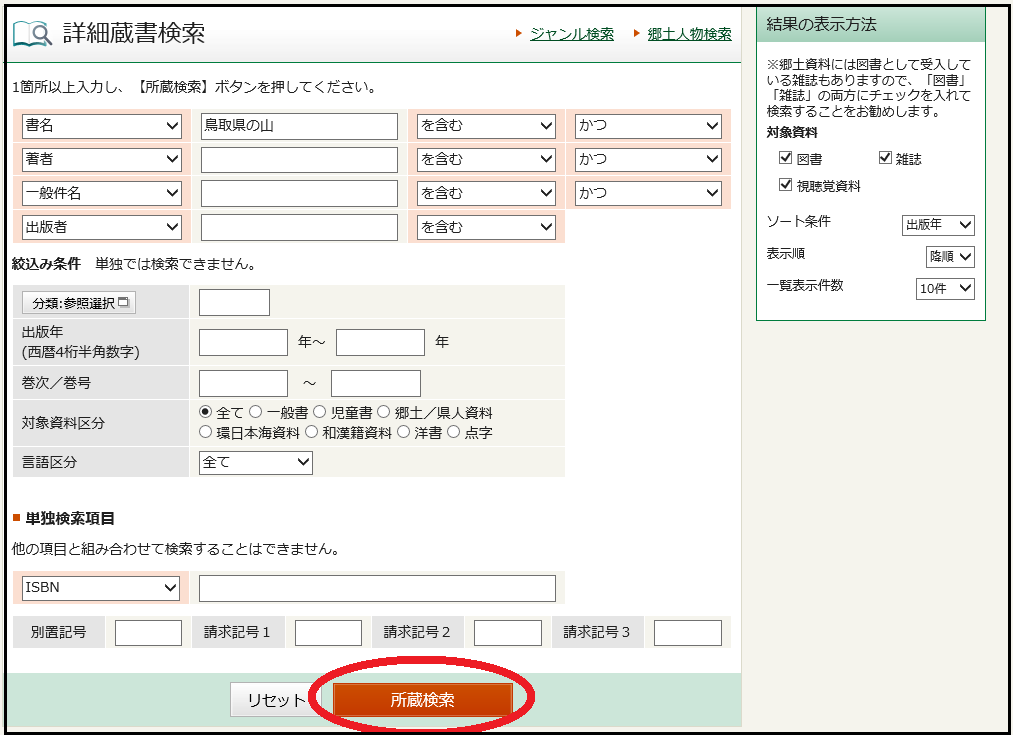1013x735 pixels.
Task: Open the かつ dropdown in the 一般件名 row
Action: click(648, 192)
